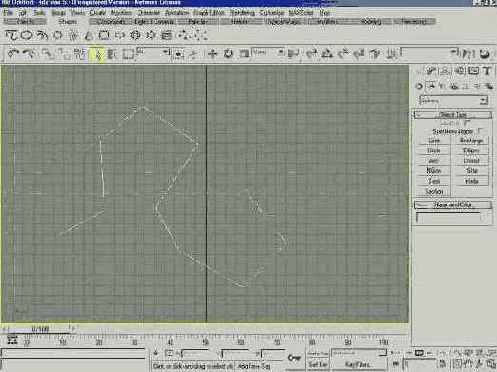This screenshot has height=372, width=497.
Task: Open the Rendering menu
Action: (x=242, y=13)
